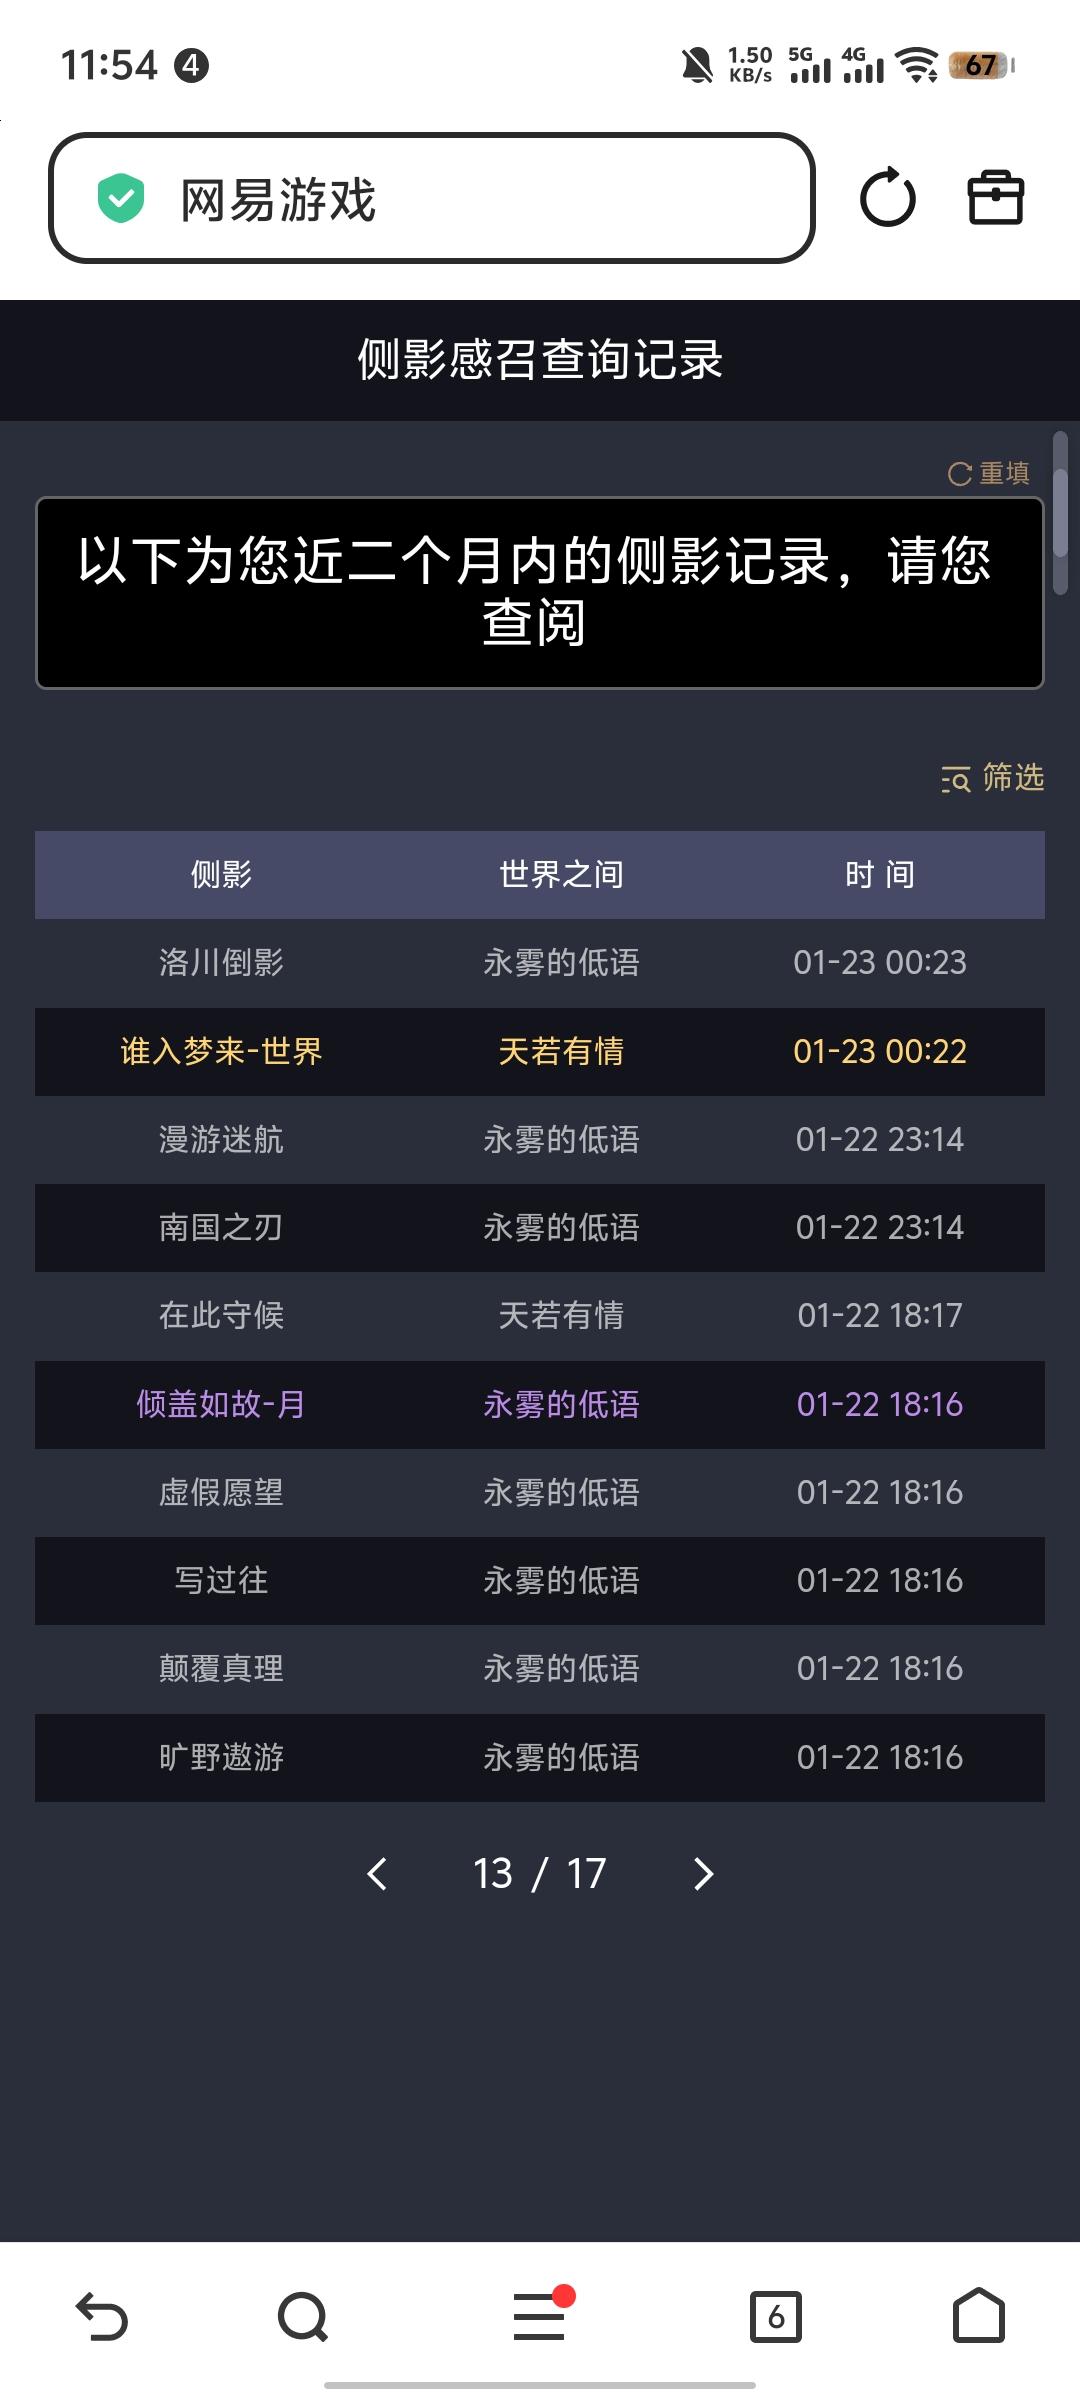Select the 侧影 column header
The image size is (1080, 2392).
tap(221, 875)
